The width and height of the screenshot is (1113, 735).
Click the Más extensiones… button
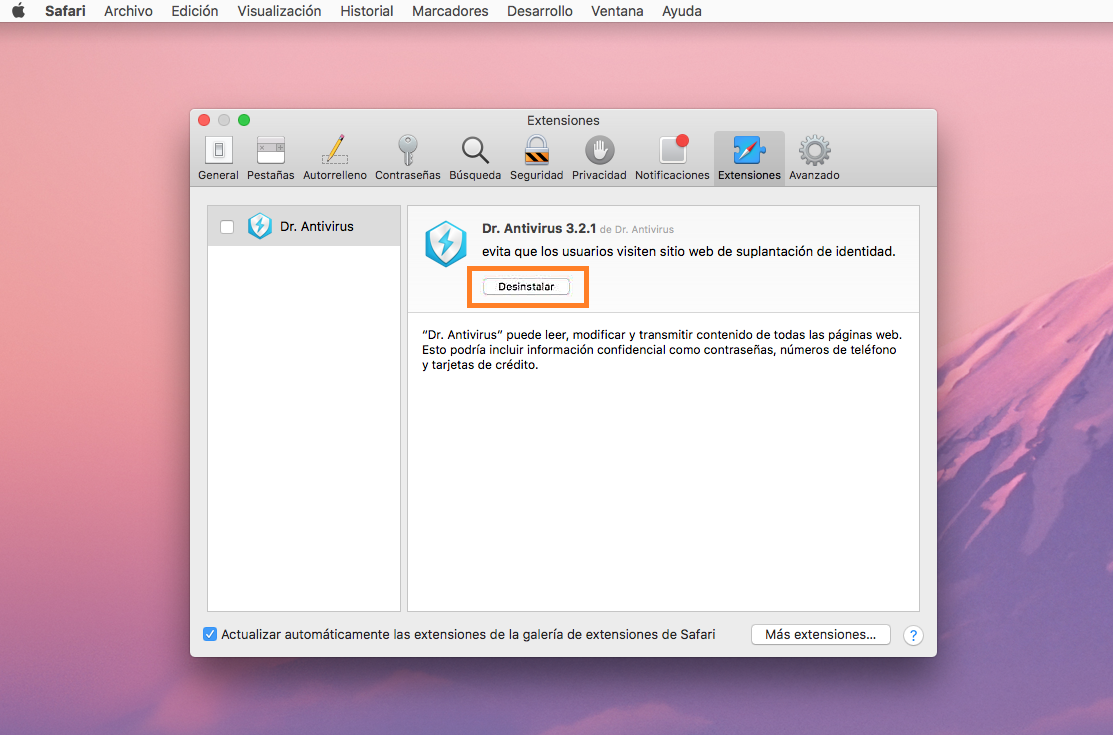pyautogui.click(x=821, y=634)
